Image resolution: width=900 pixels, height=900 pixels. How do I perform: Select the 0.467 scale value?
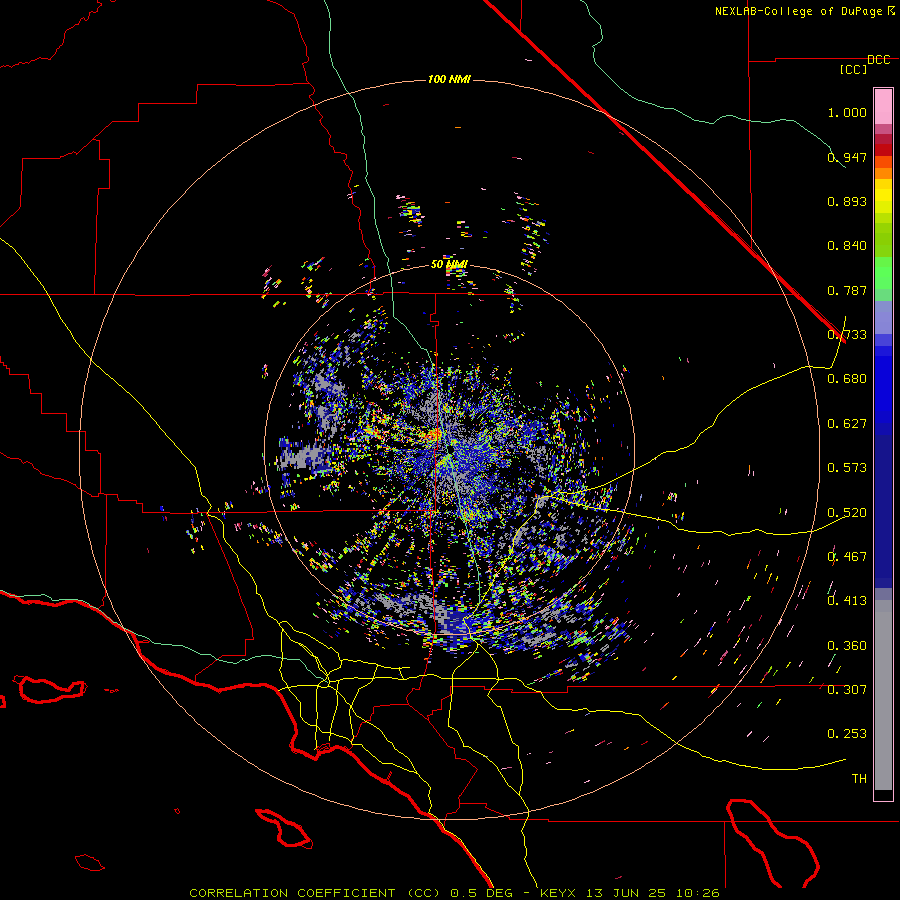pos(847,557)
